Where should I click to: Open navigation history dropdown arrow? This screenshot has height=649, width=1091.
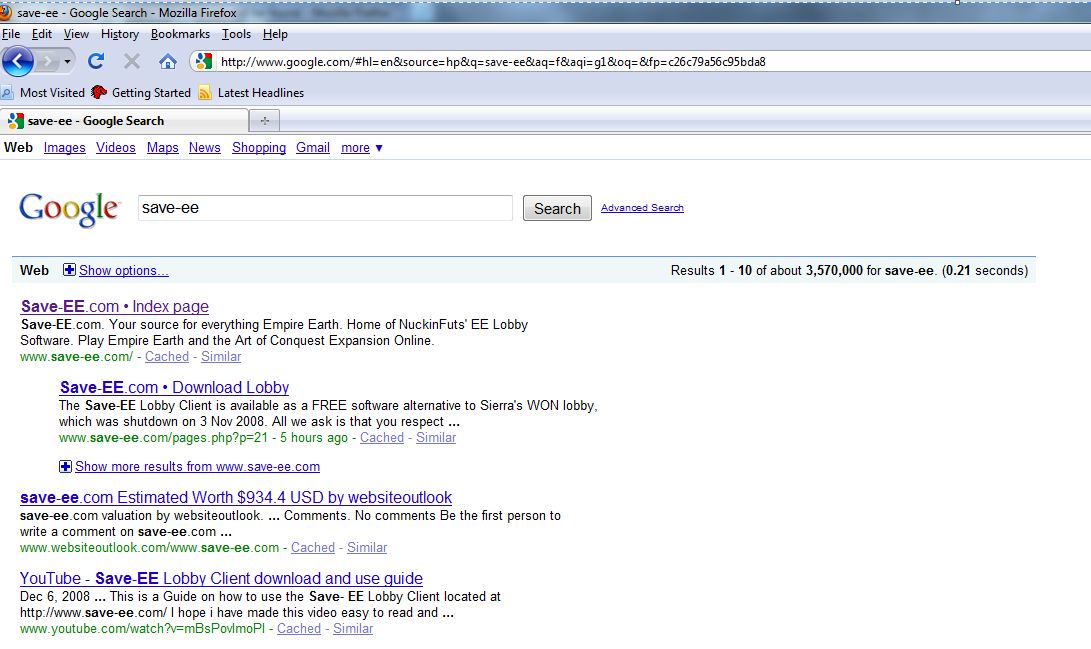tap(67, 61)
